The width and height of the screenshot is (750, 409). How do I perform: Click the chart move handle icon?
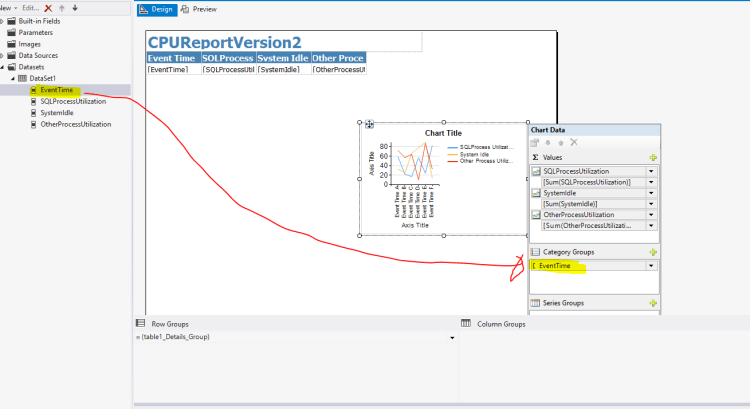[x=369, y=124]
